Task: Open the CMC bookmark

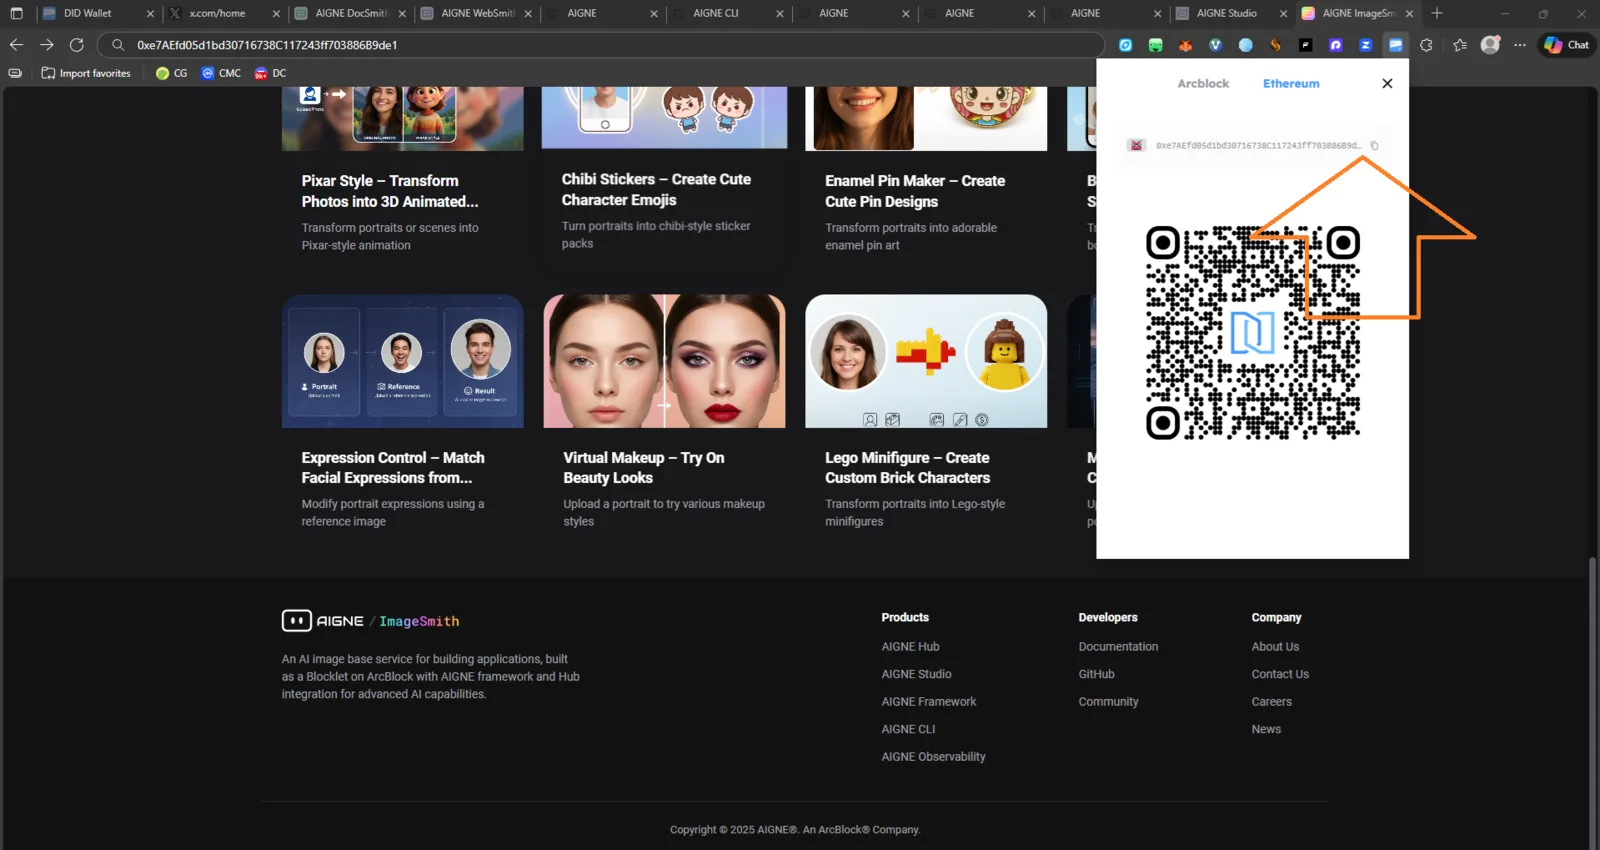Action: coord(221,73)
